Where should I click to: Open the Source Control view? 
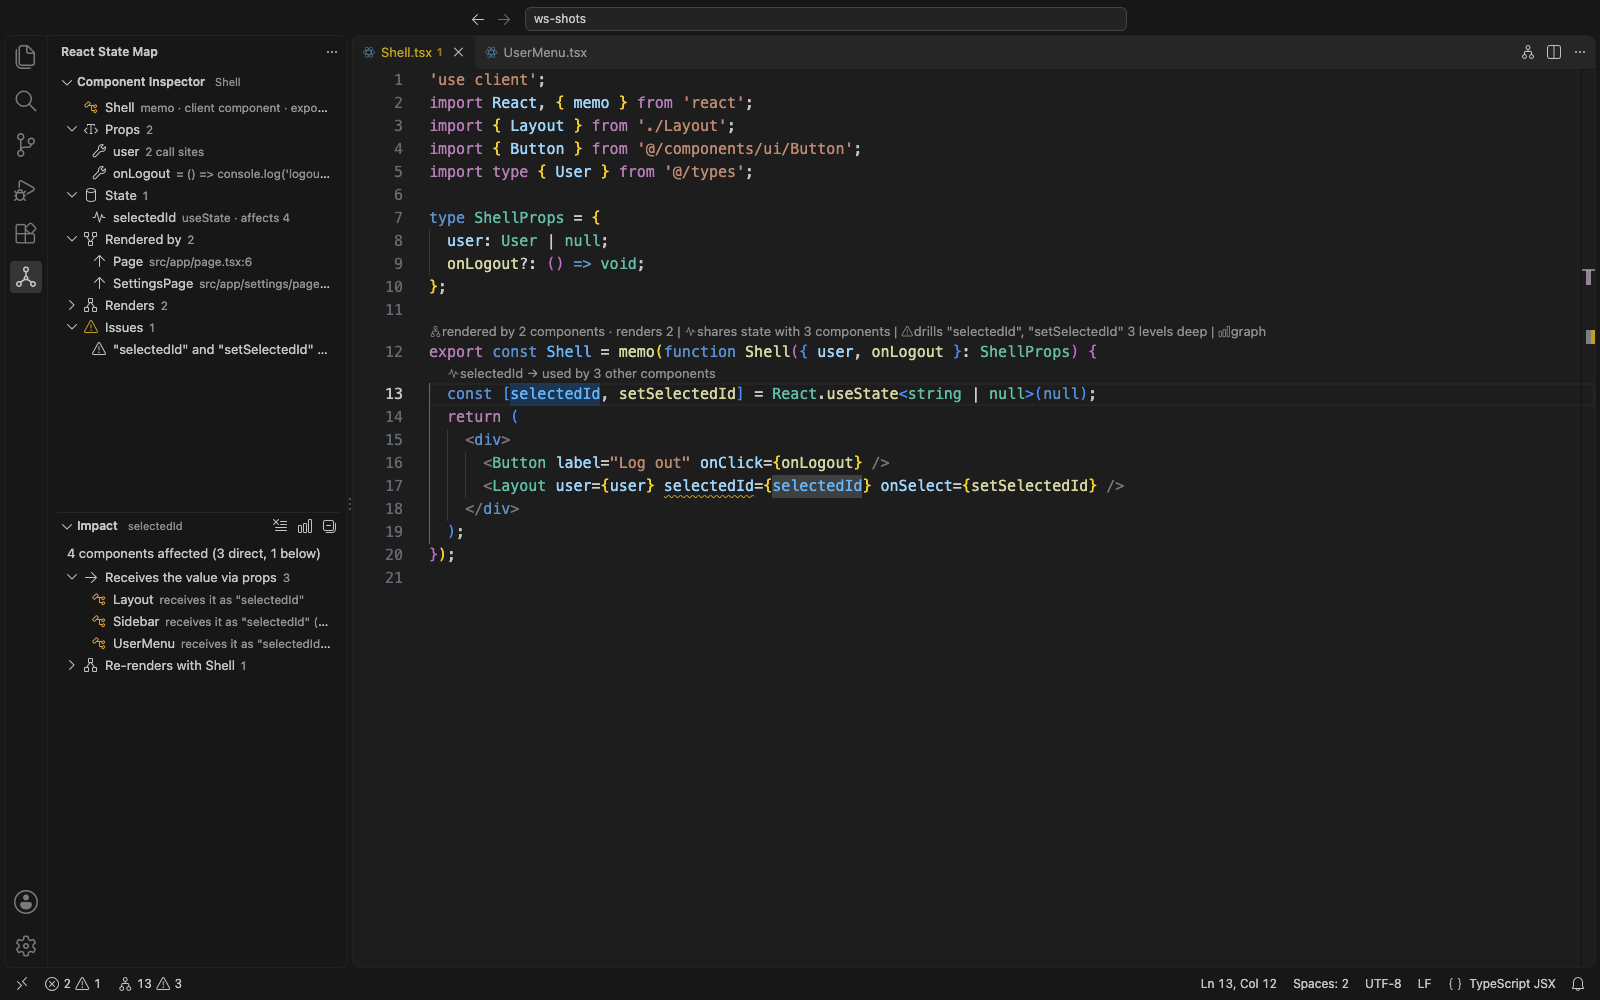click(x=26, y=145)
